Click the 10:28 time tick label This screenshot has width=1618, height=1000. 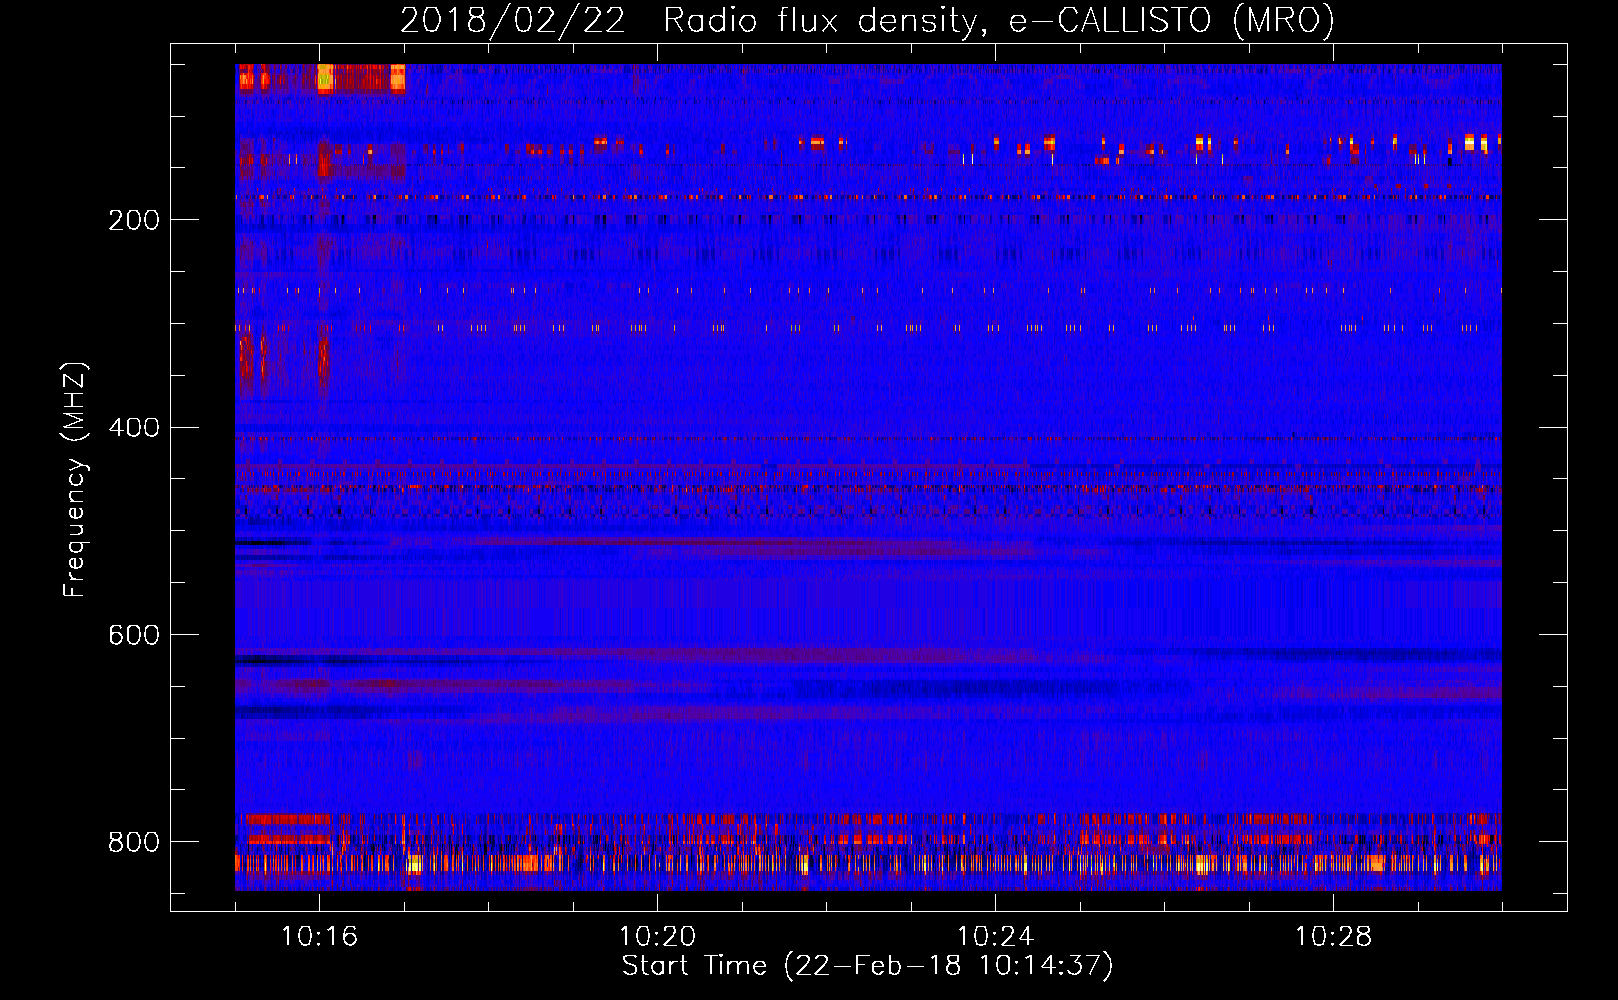click(1333, 937)
